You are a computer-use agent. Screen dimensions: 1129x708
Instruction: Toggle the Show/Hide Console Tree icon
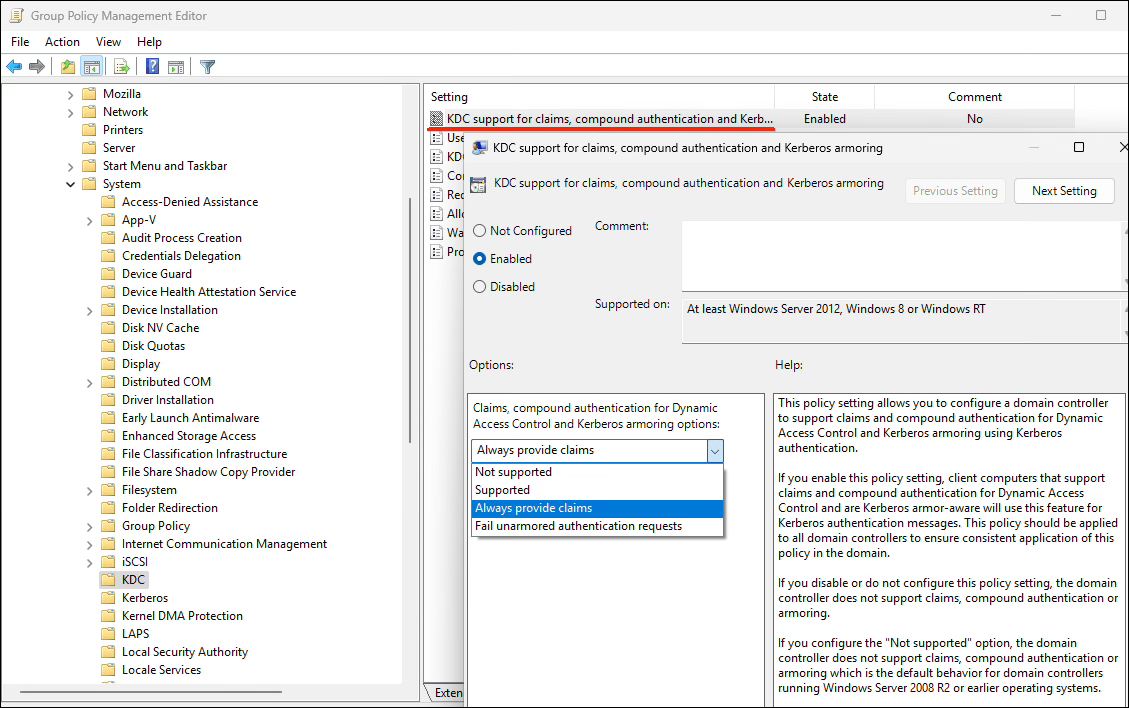pyautogui.click(x=91, y=67)
